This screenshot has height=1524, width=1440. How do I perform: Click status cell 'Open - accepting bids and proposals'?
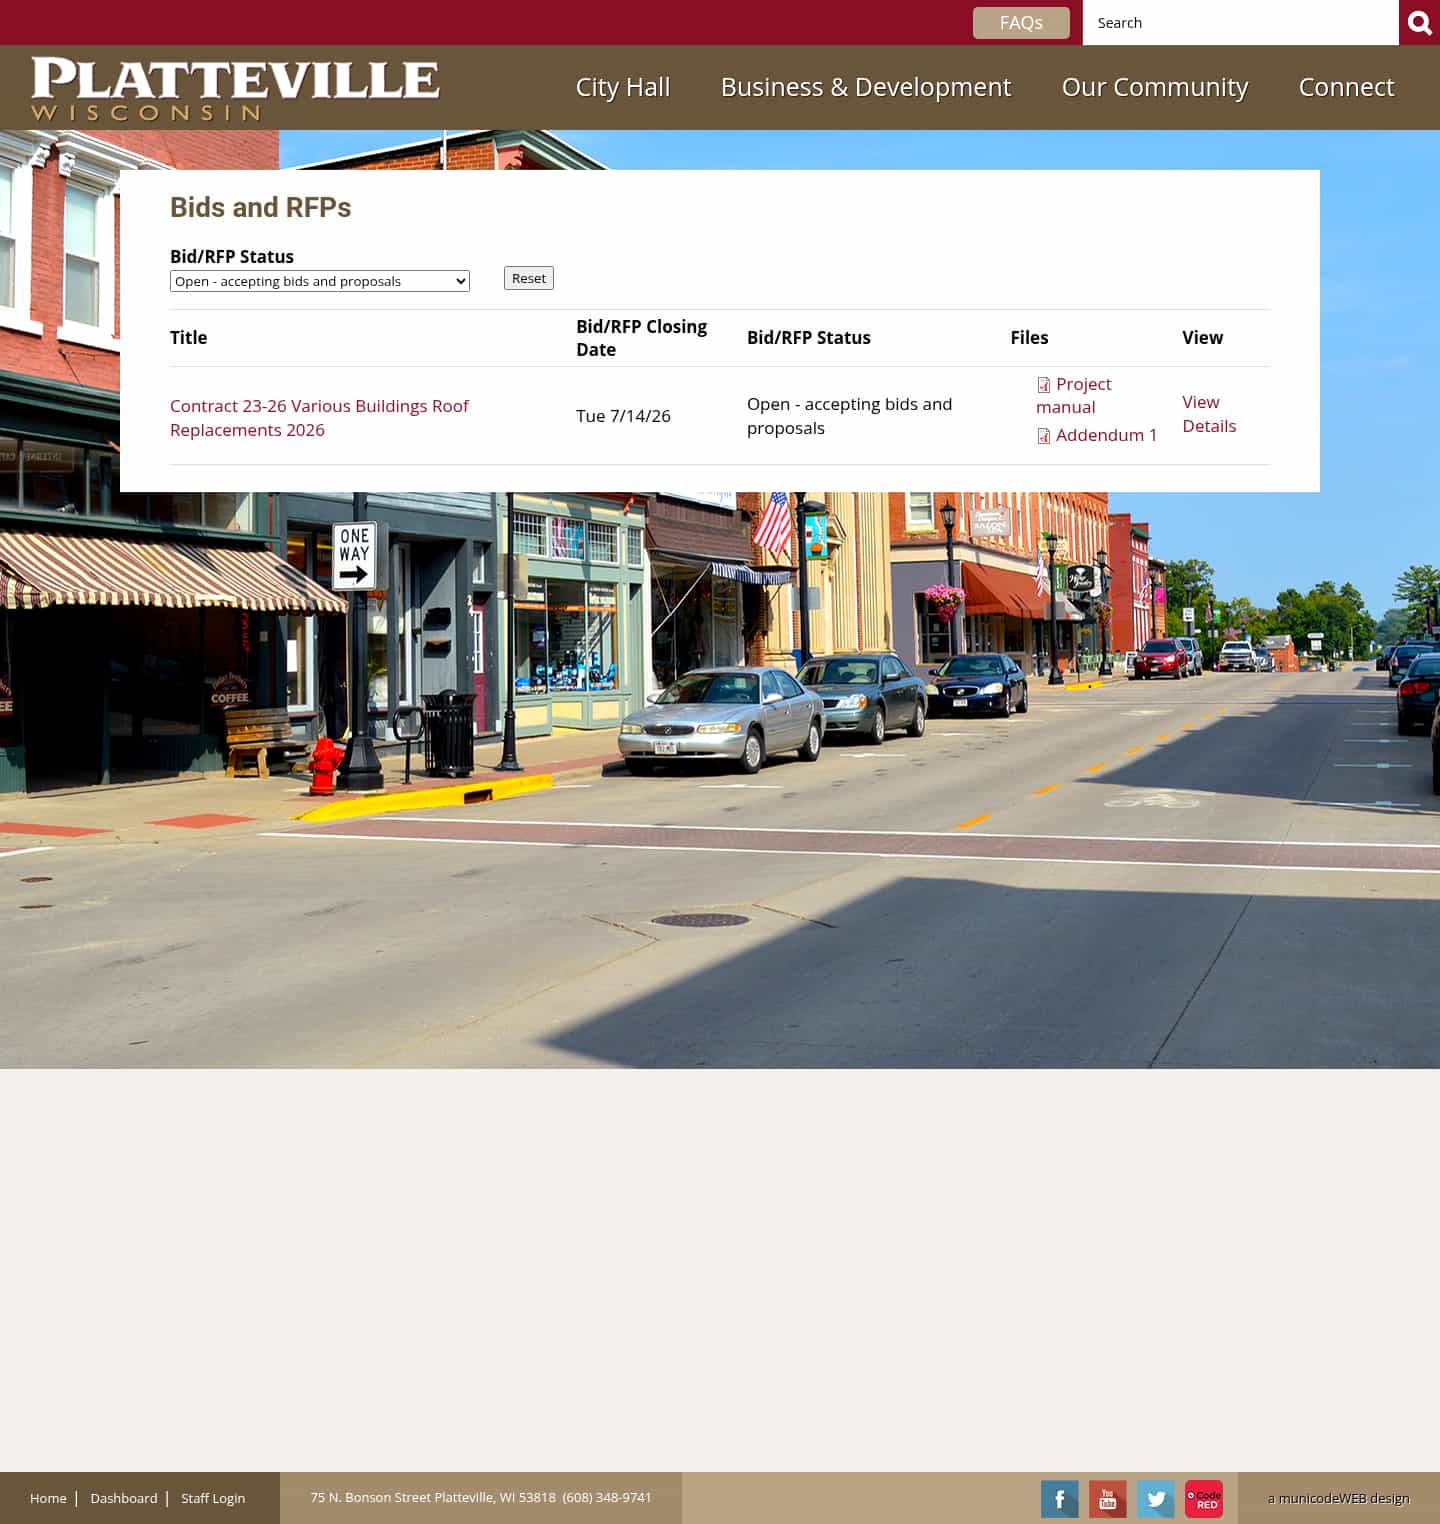849,416
